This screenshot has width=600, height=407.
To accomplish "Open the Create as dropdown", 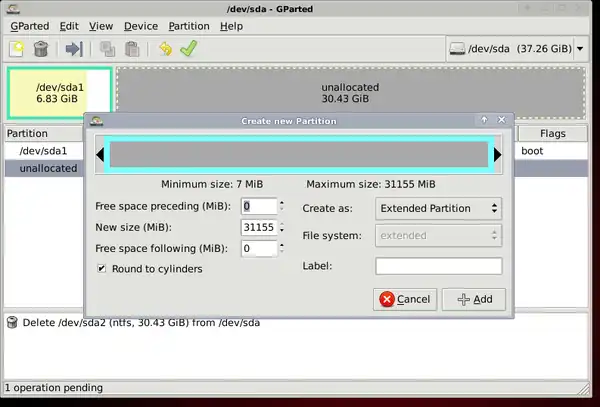I will coord(438,208).
